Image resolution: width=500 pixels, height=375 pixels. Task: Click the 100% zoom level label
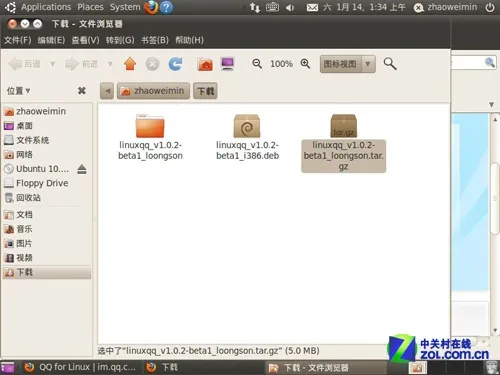tap(281, 64)
